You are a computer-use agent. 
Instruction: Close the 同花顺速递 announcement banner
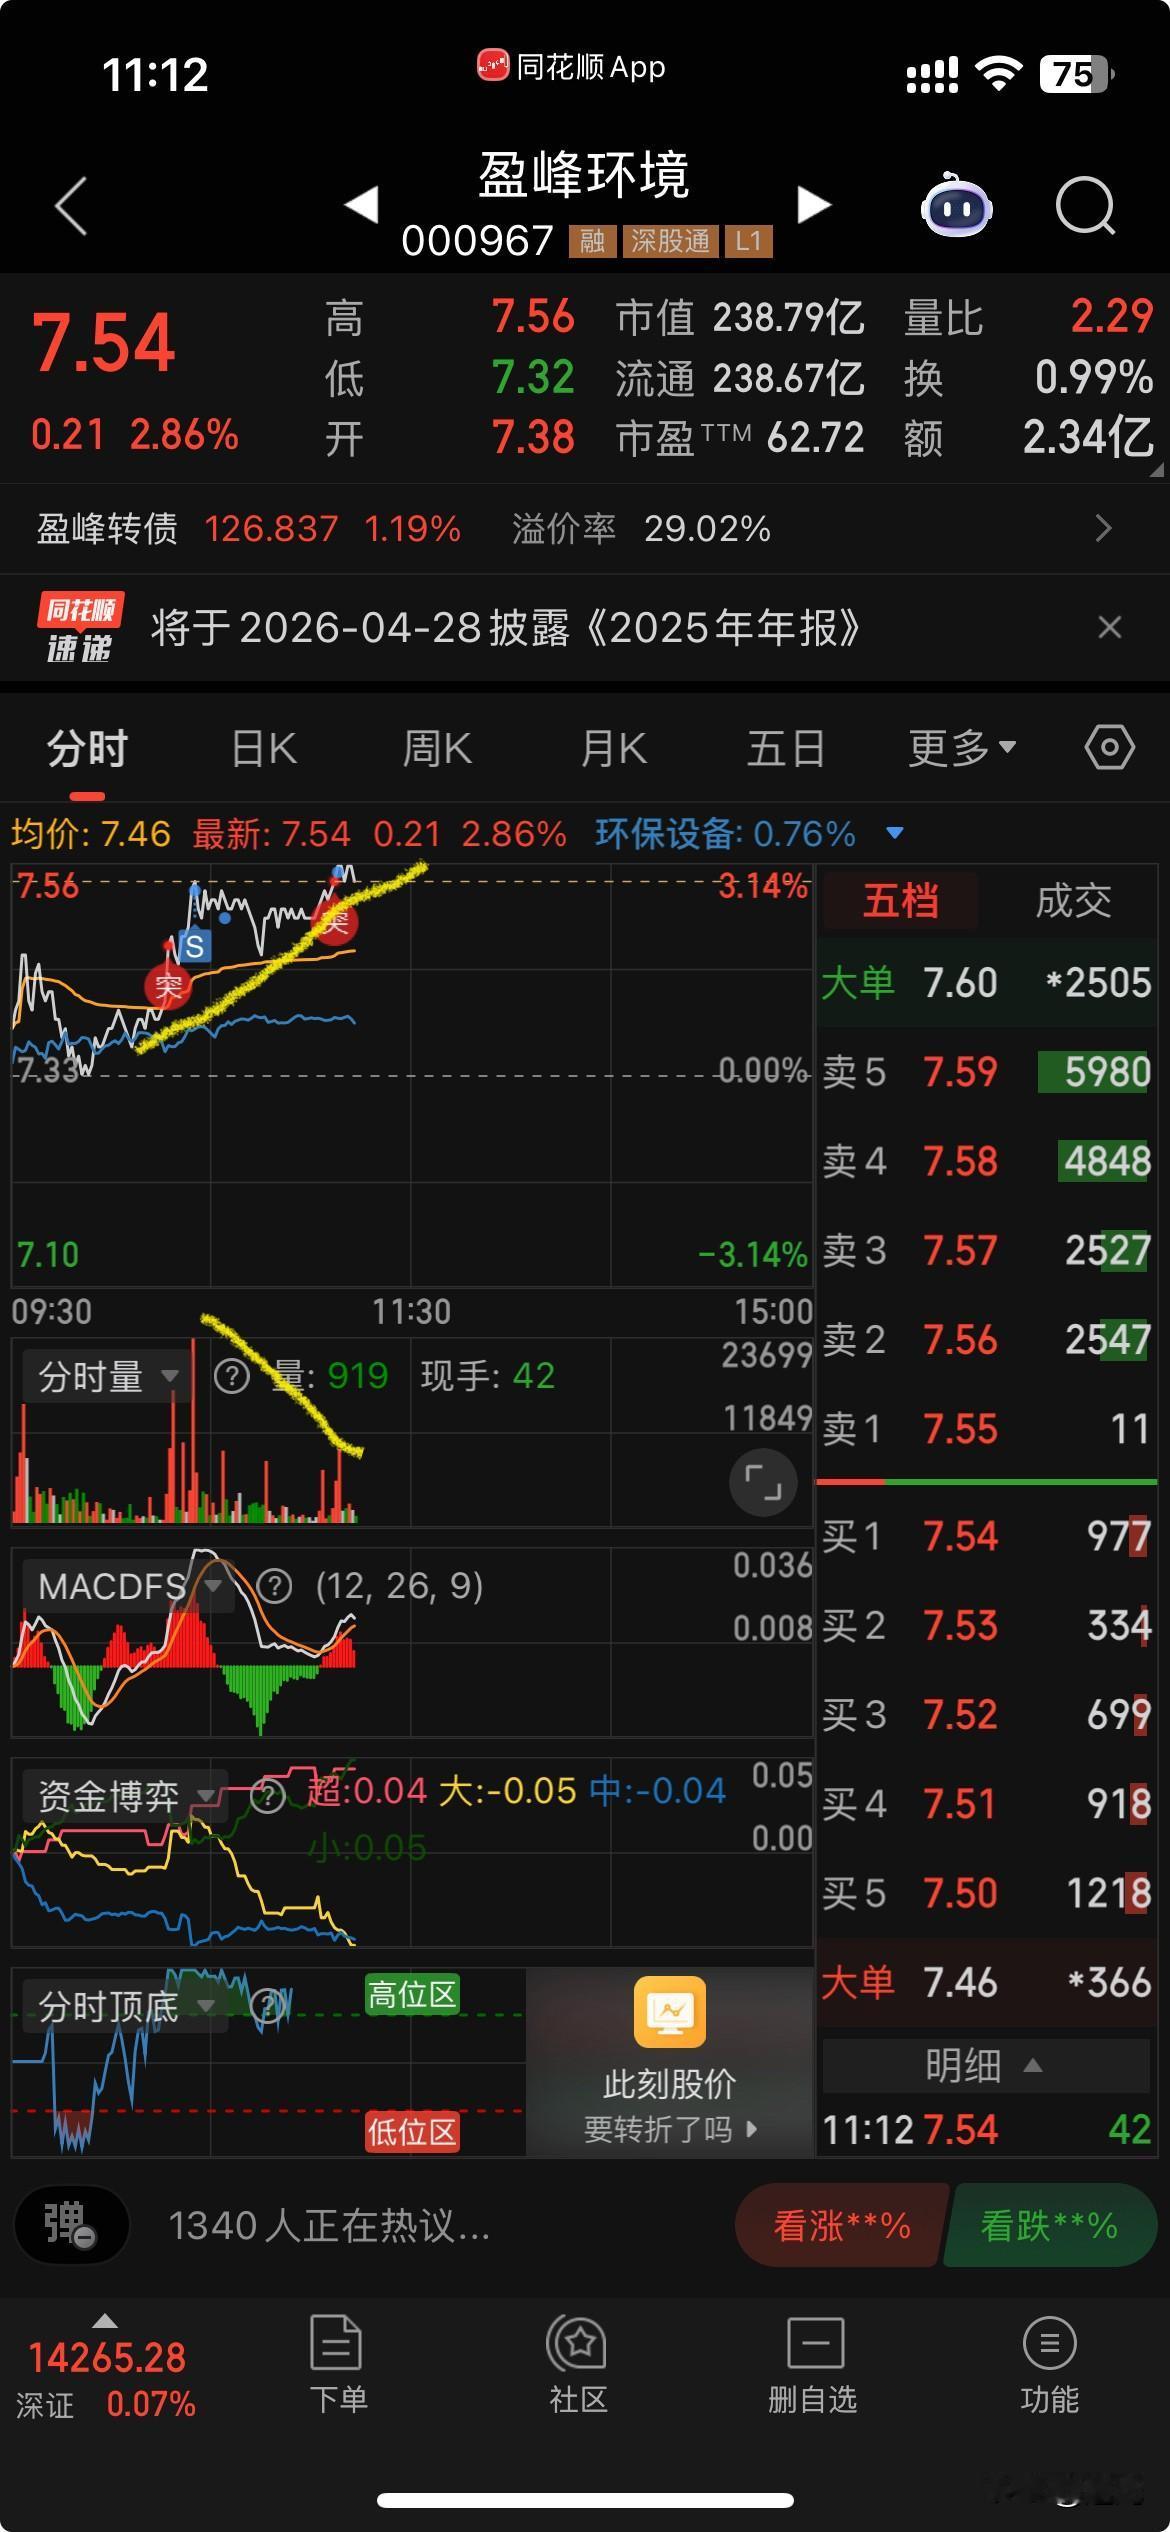pyautogui.click(x=1109, y=628)
